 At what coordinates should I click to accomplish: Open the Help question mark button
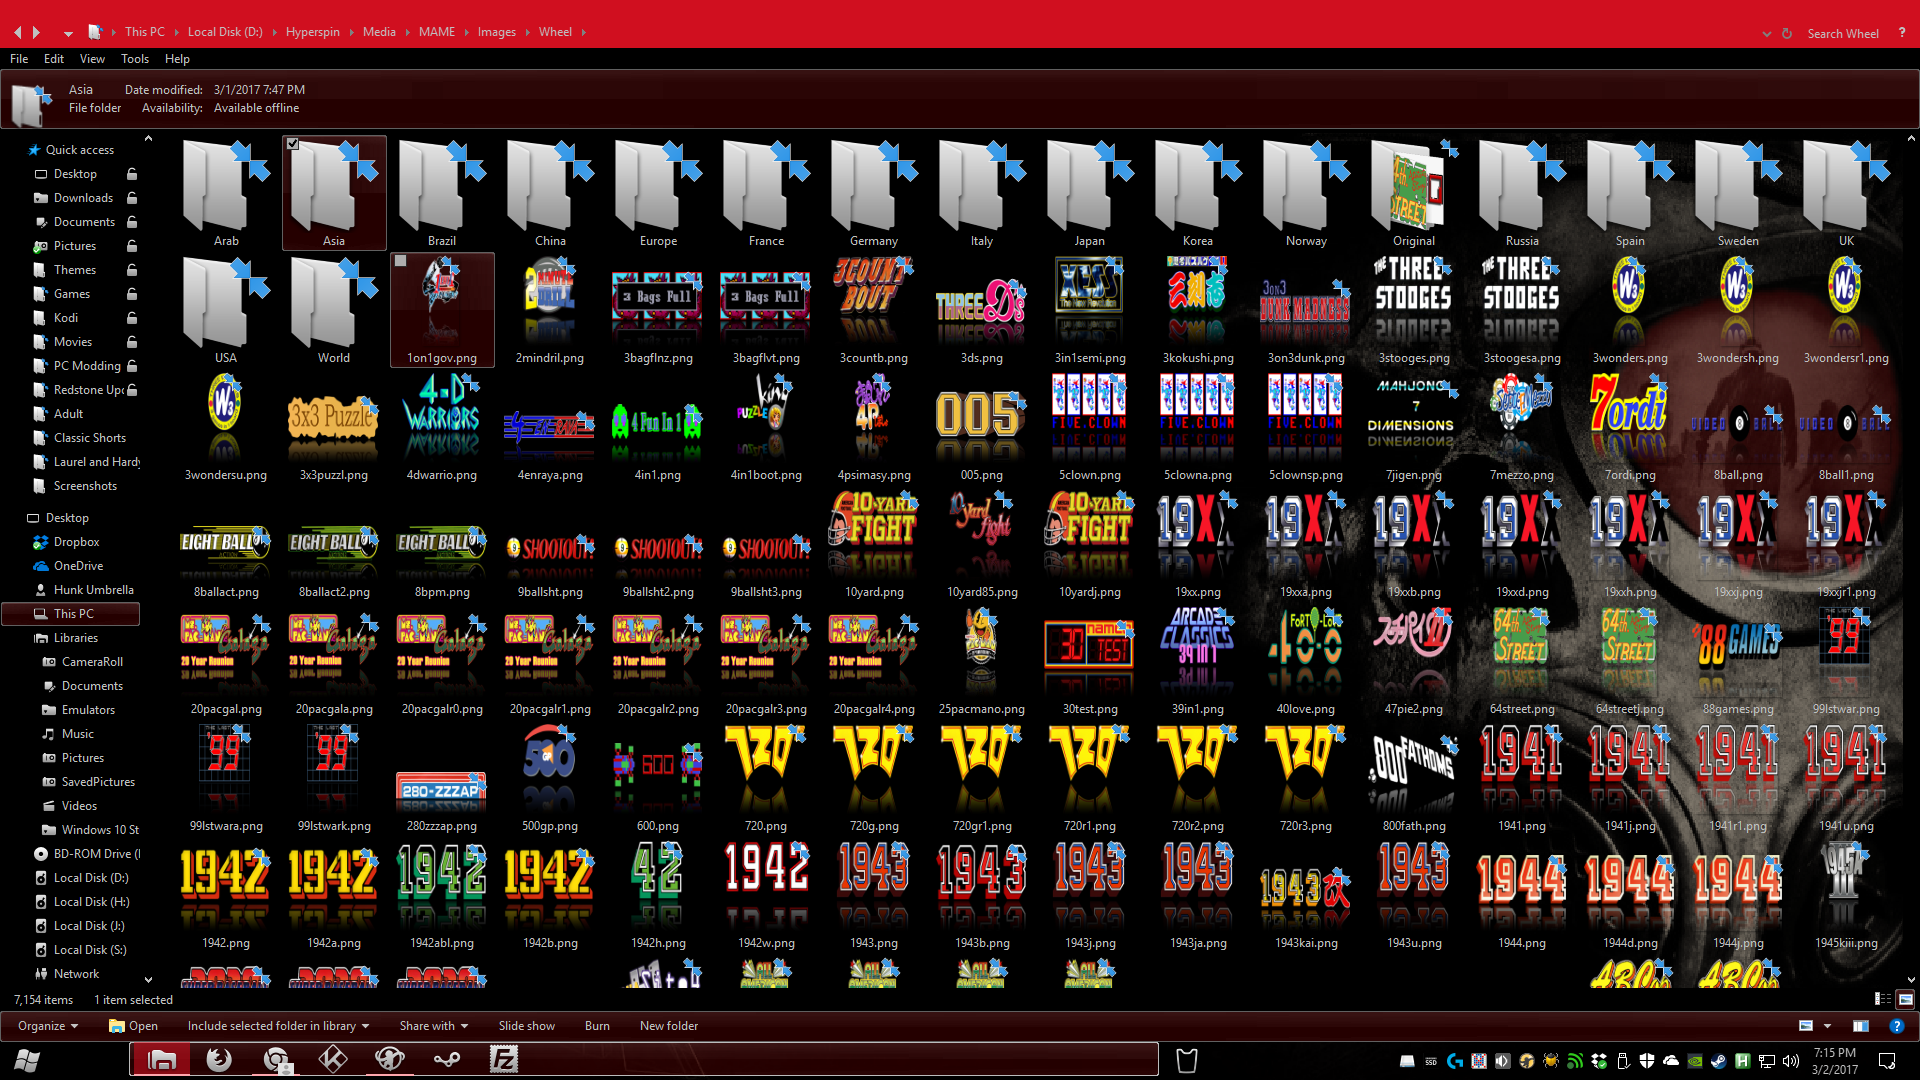point(1896,1026)
